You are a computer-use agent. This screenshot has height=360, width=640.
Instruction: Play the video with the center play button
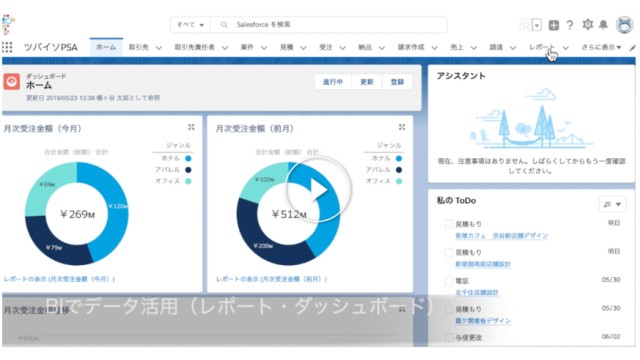click(x=318, y=189)
